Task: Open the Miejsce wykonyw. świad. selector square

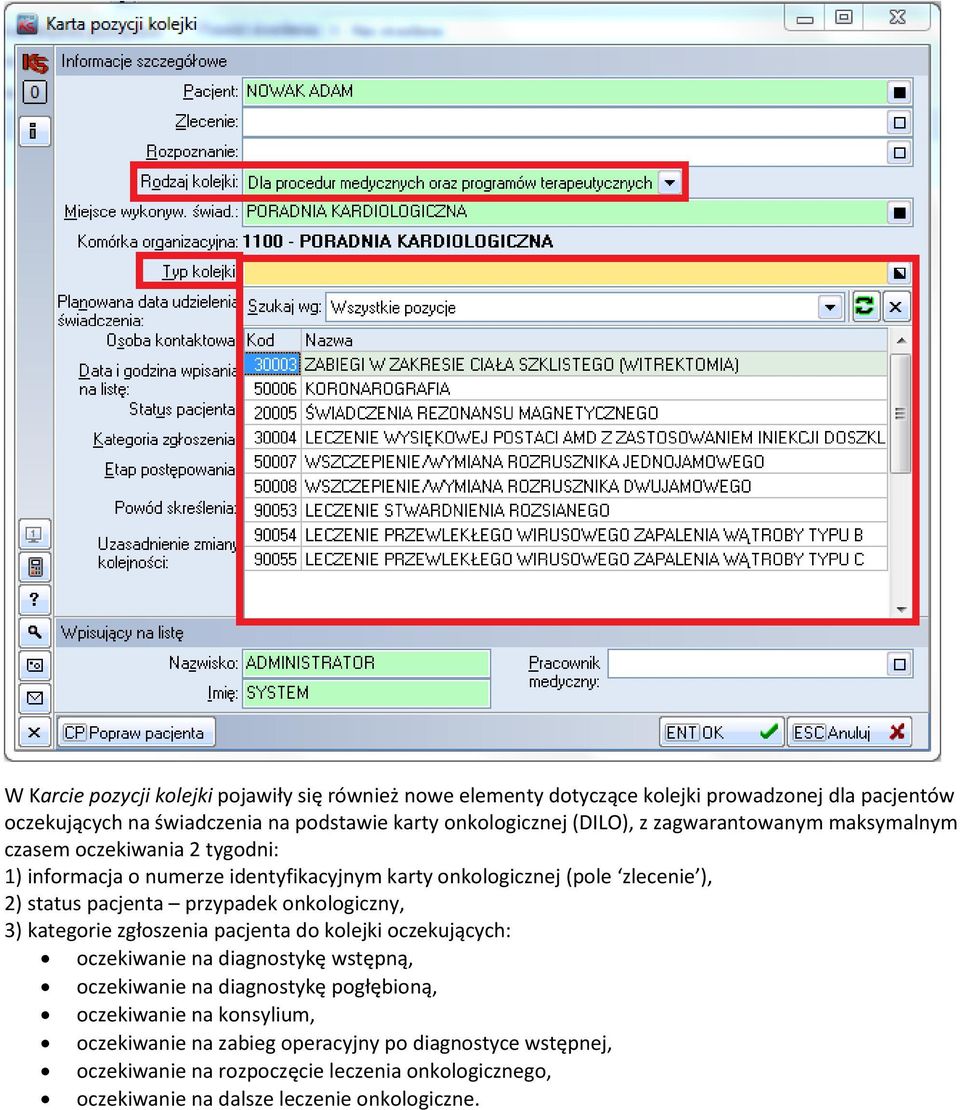Action: pyautogui.click(x=899, y=212)
